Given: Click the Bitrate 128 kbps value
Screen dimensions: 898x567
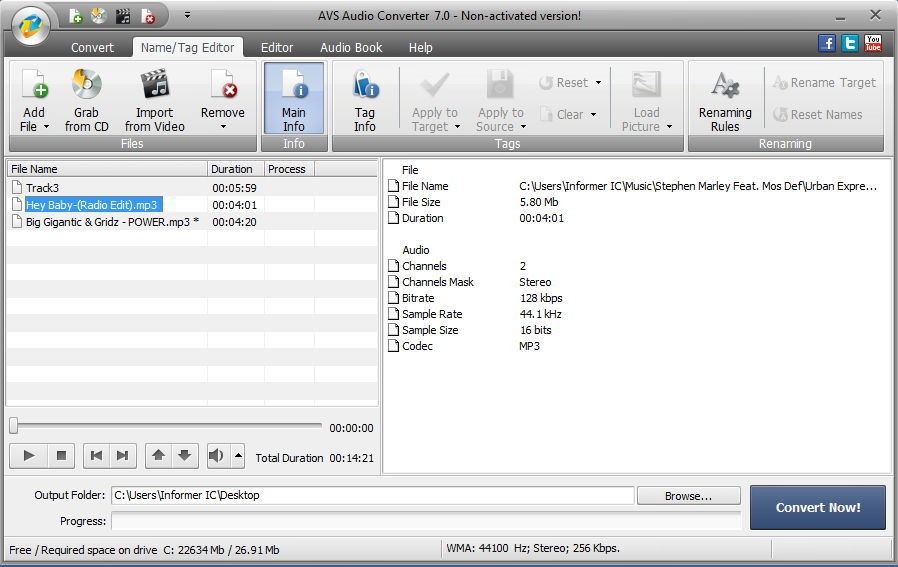Looking at the screenshot, I should coord(541,298).
